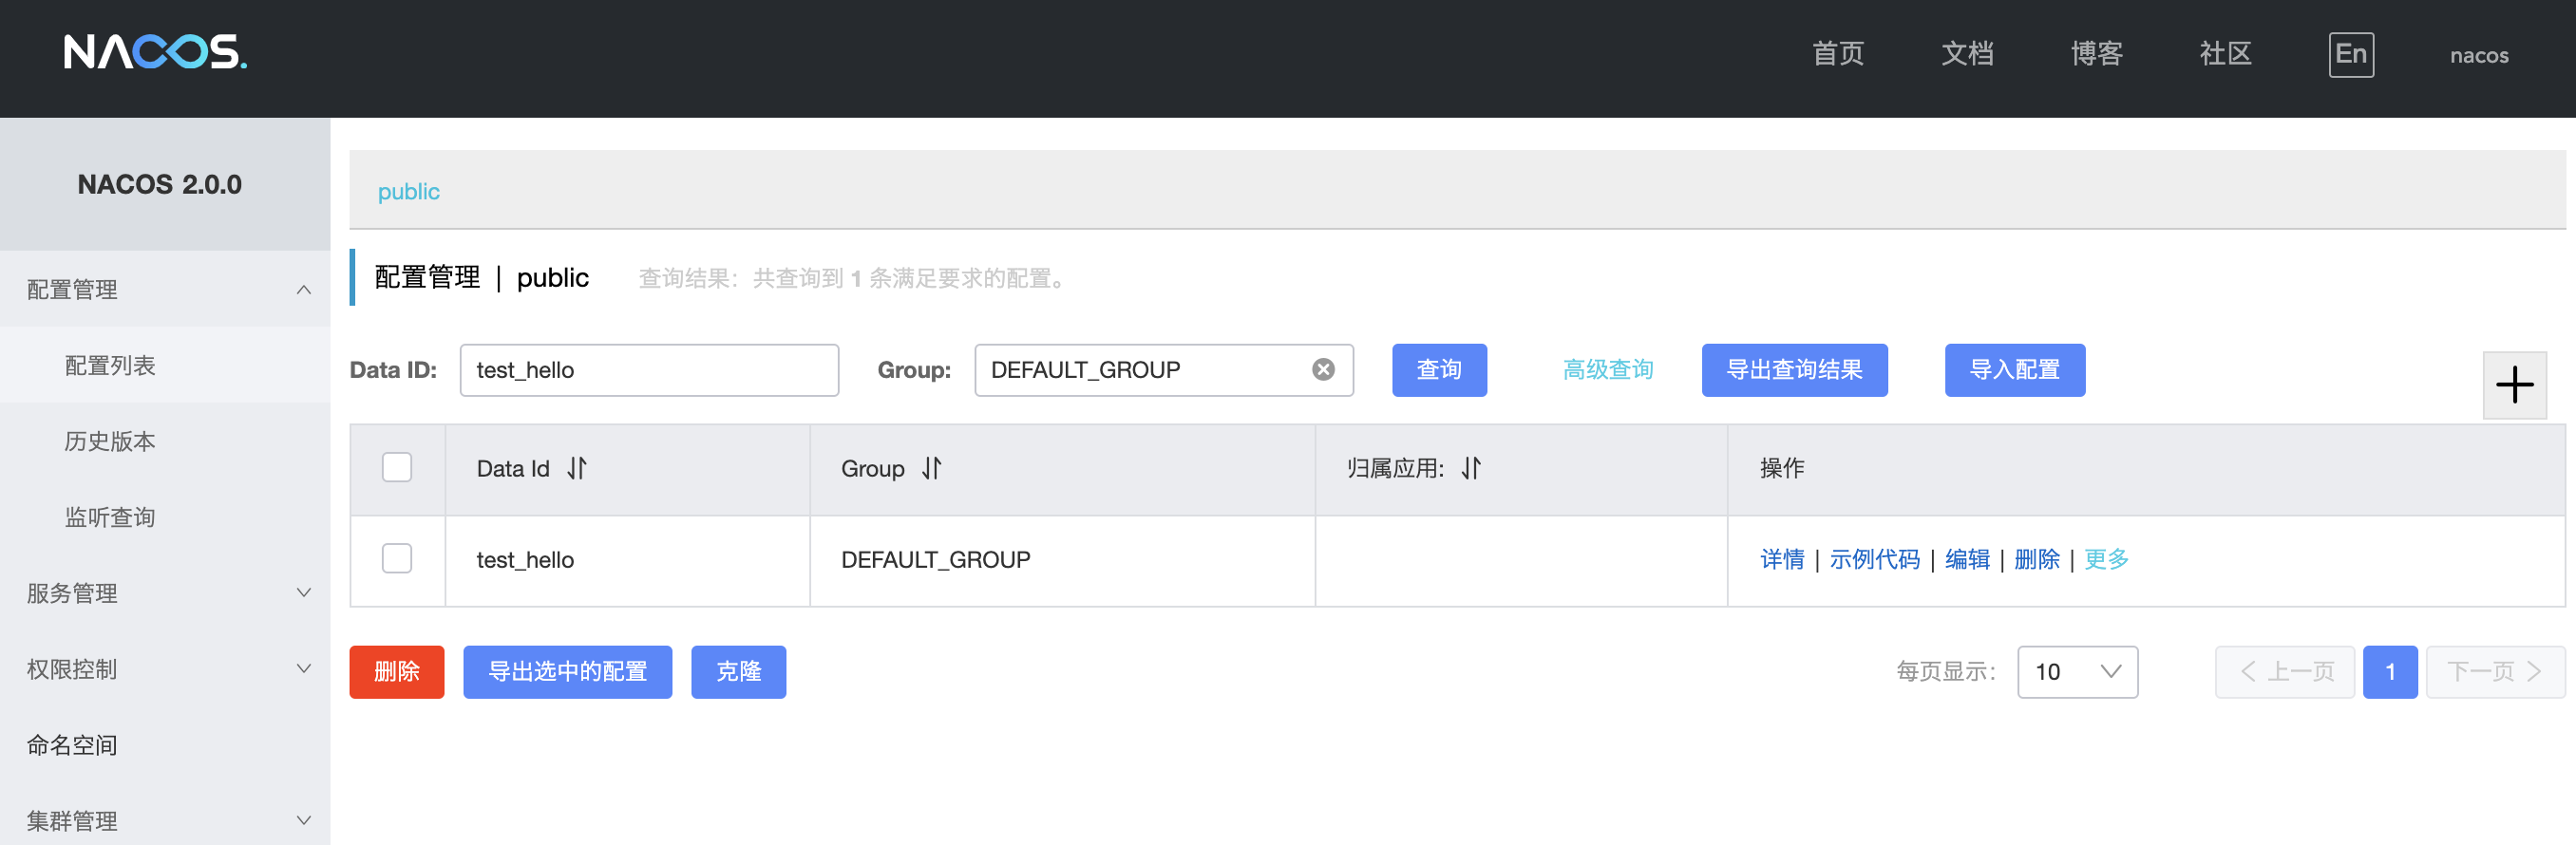2576x845 pixels.
Task: Toggle the select-all checkbox in table header
Action: point(397,467)
